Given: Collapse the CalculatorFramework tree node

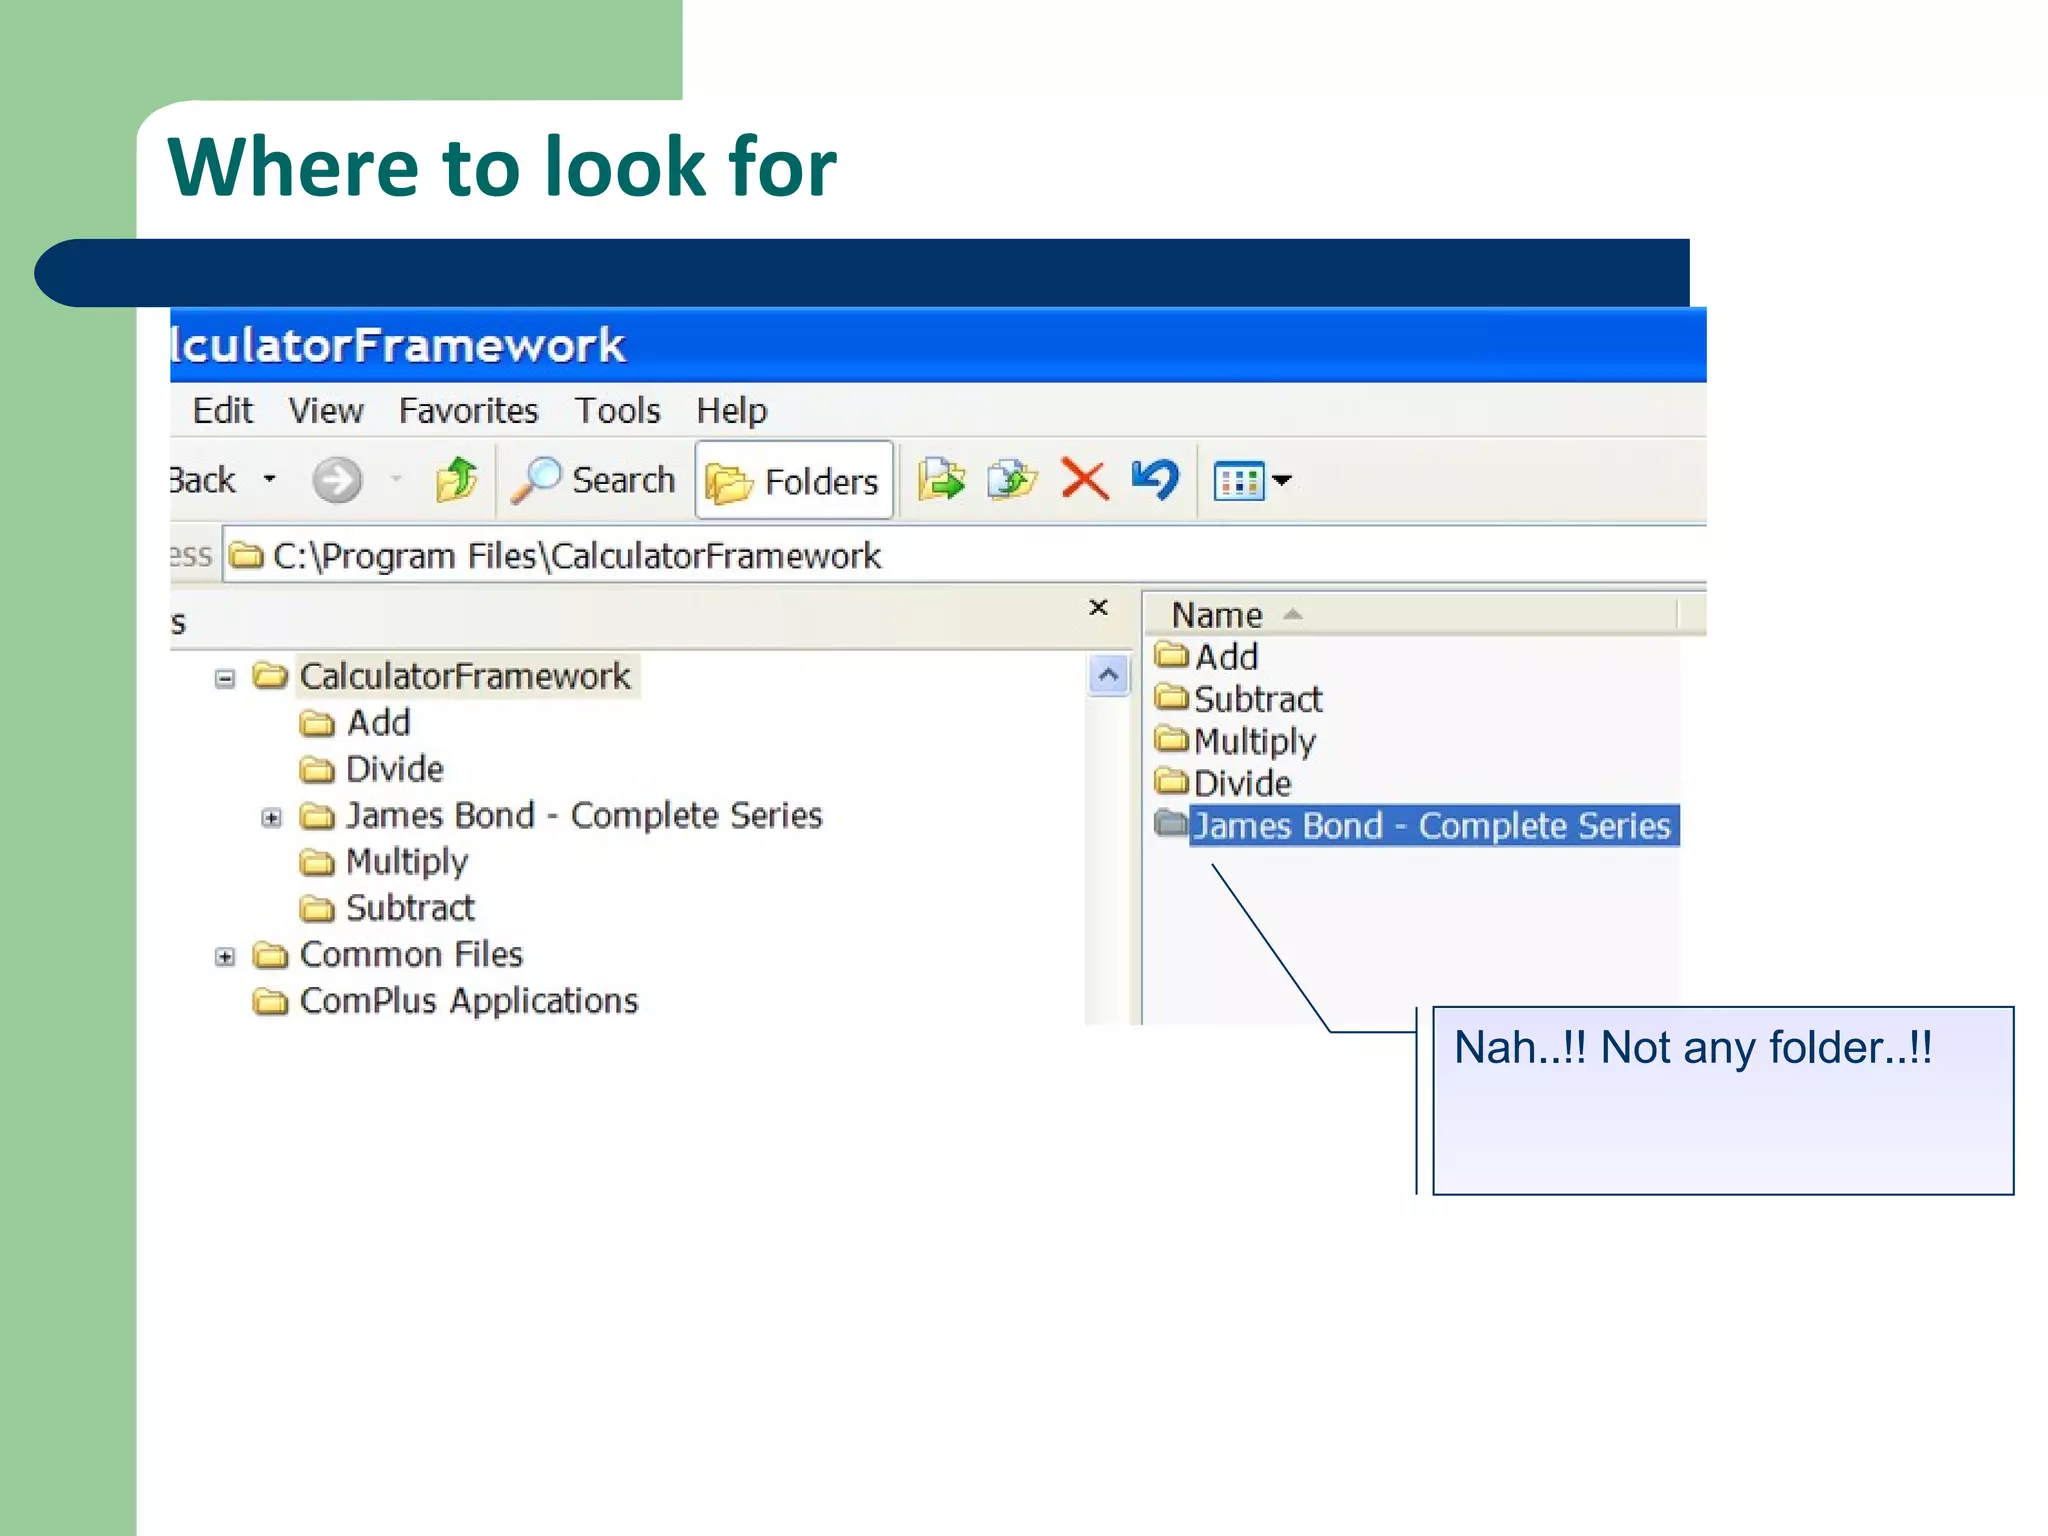Looking at the screenshot, I should [x=225, y=679].
